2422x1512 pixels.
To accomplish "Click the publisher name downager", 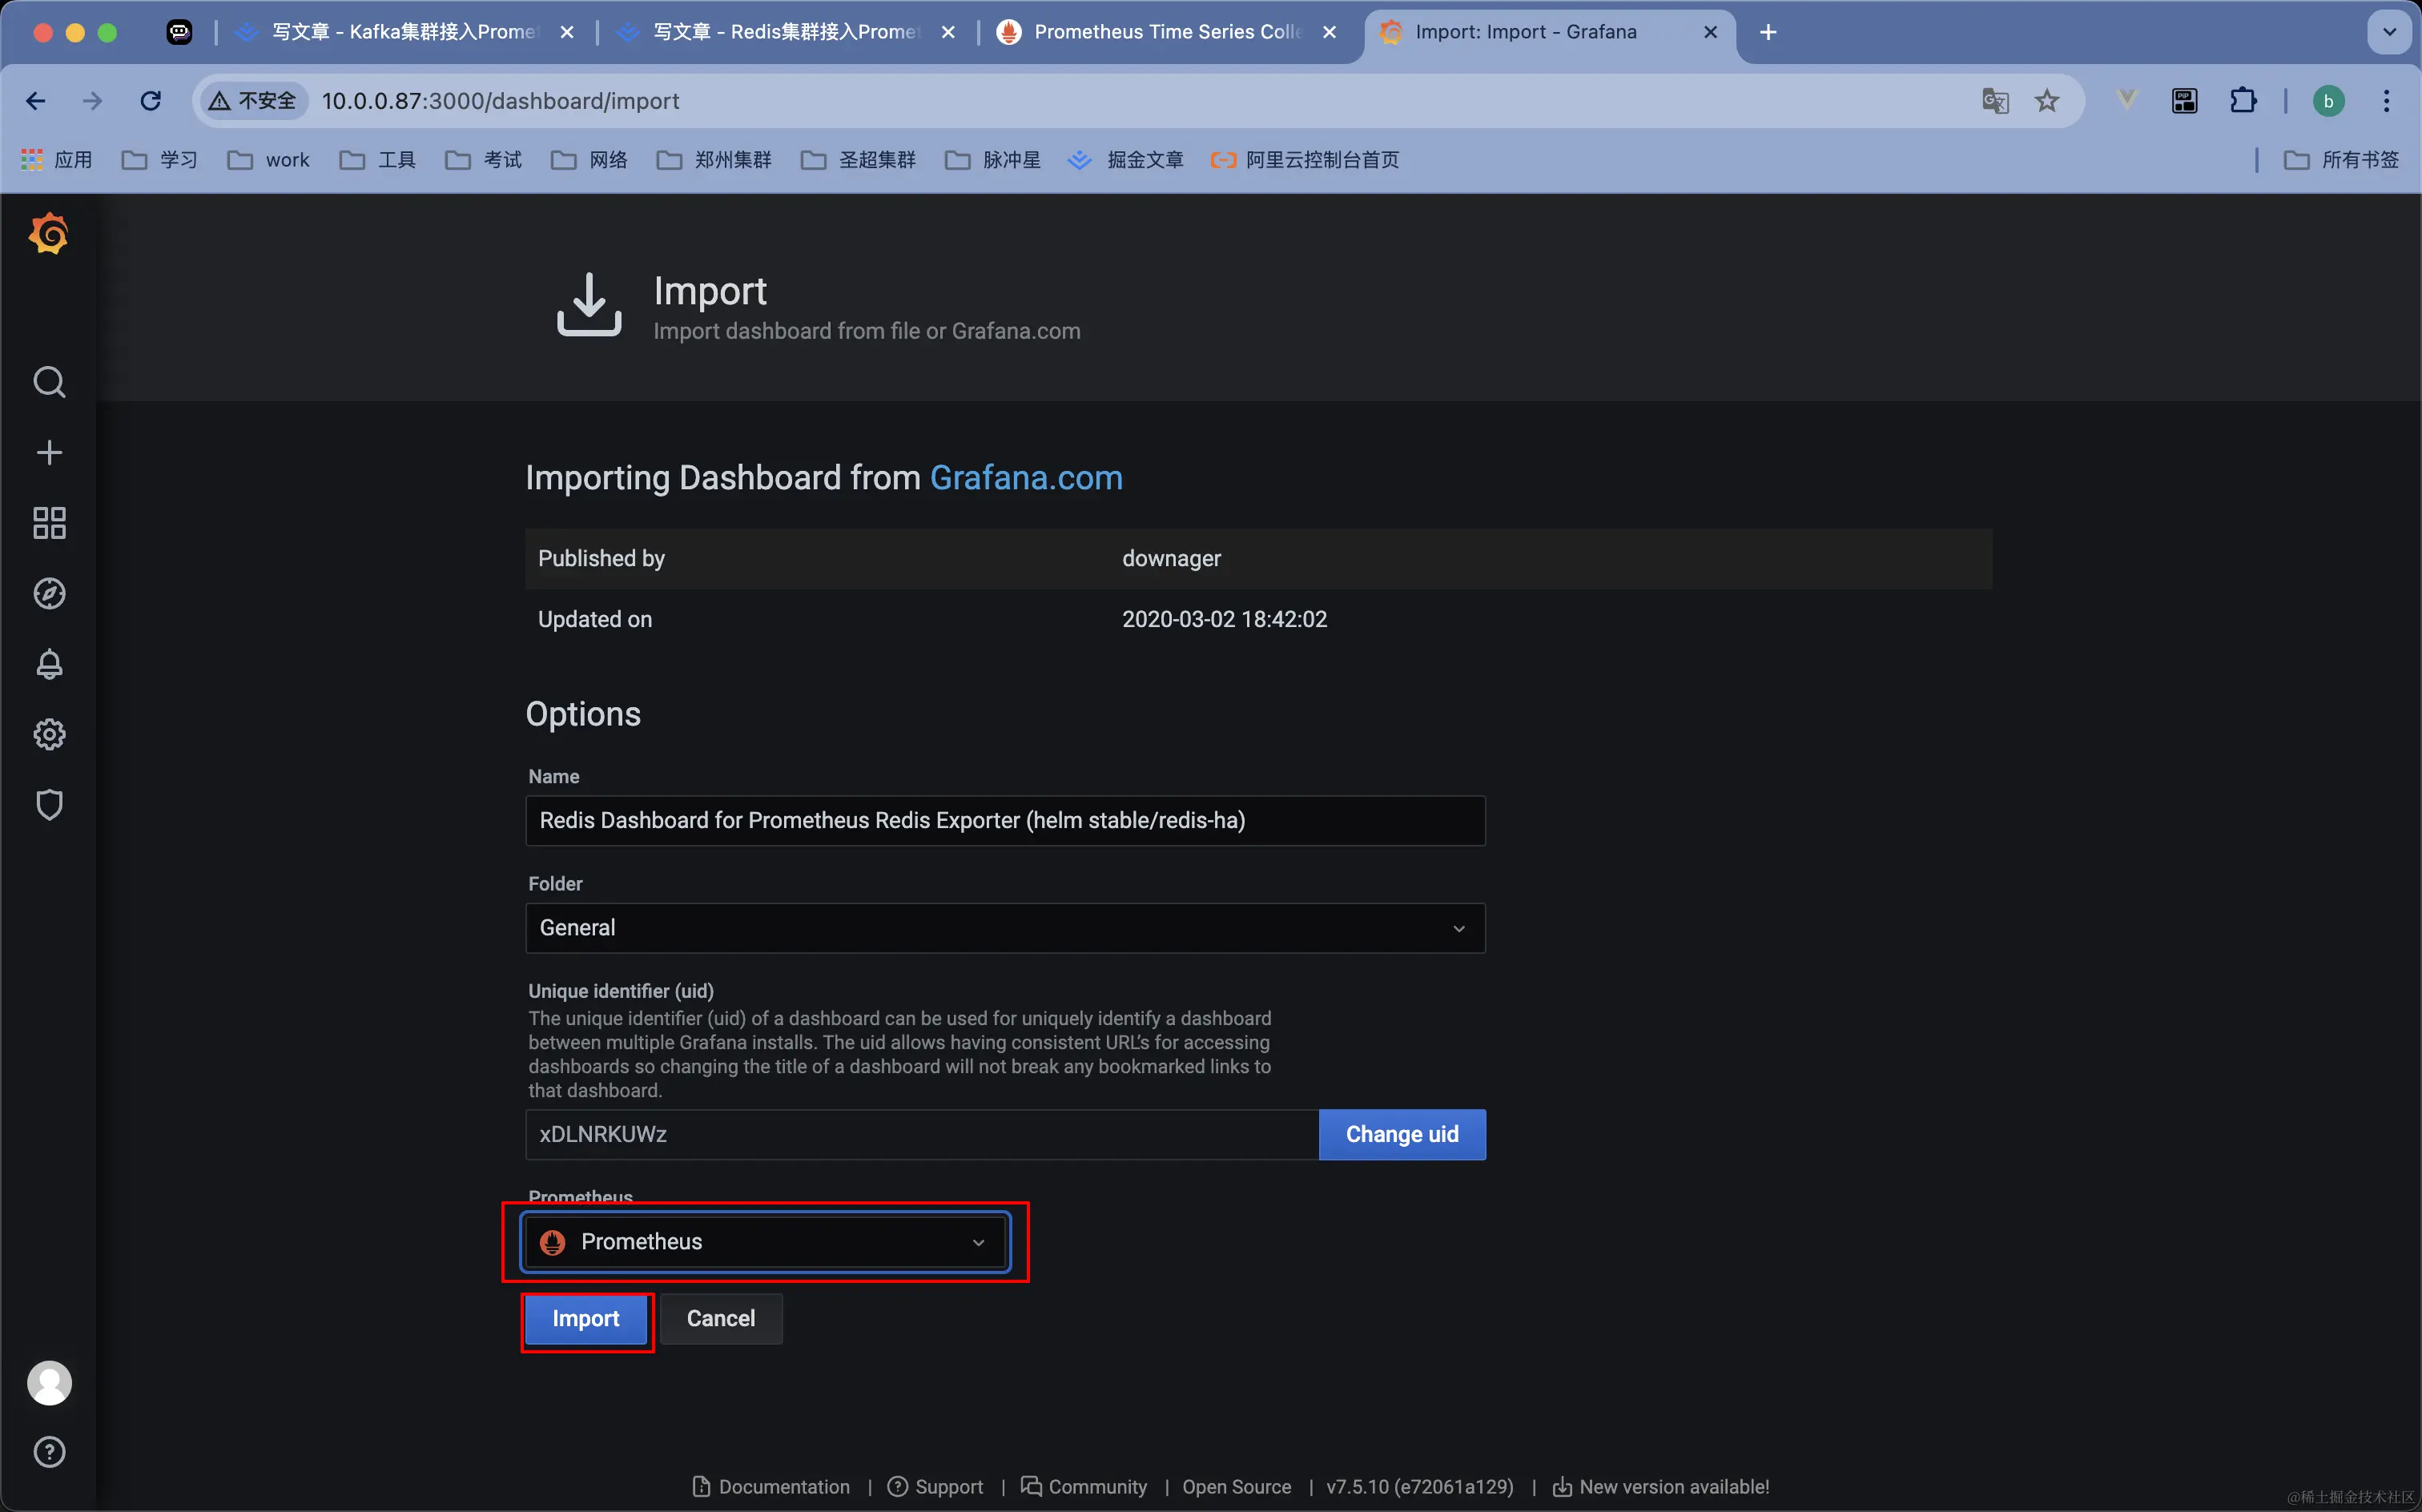I will 1171,559.
